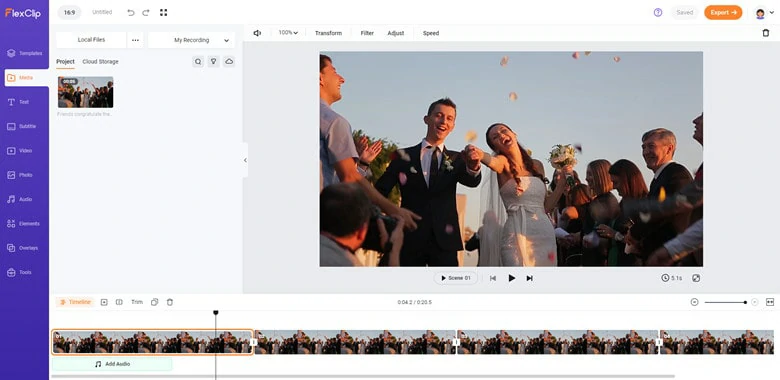780x380 pixels.
Task: Select scene 02 clip in the timeline
Action: point(355,342)
